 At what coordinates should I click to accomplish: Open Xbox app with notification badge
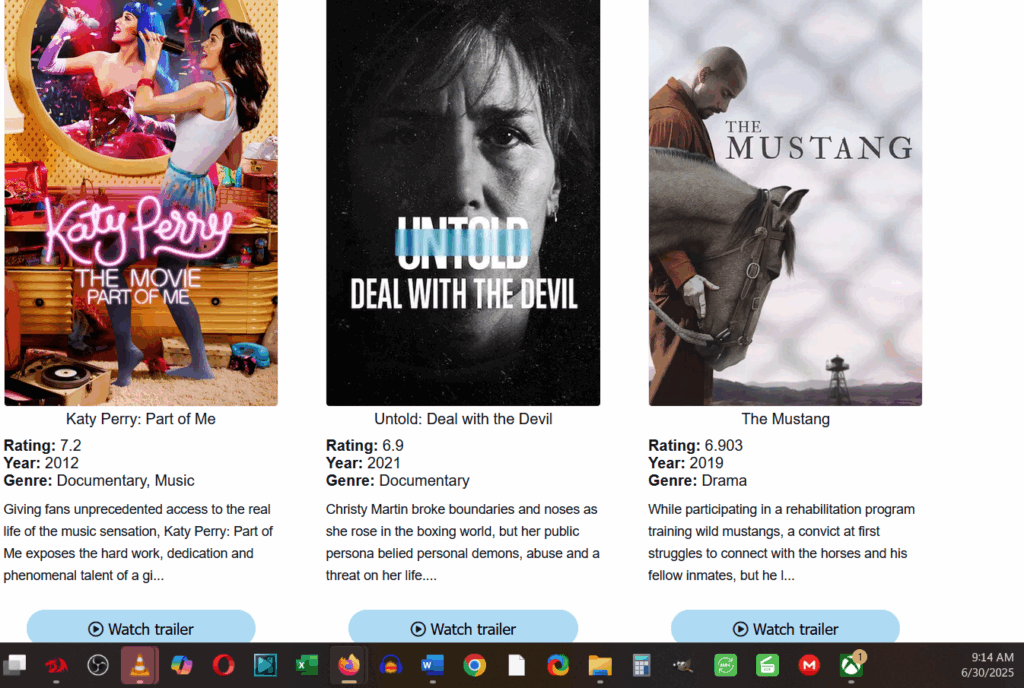(851, 665)
